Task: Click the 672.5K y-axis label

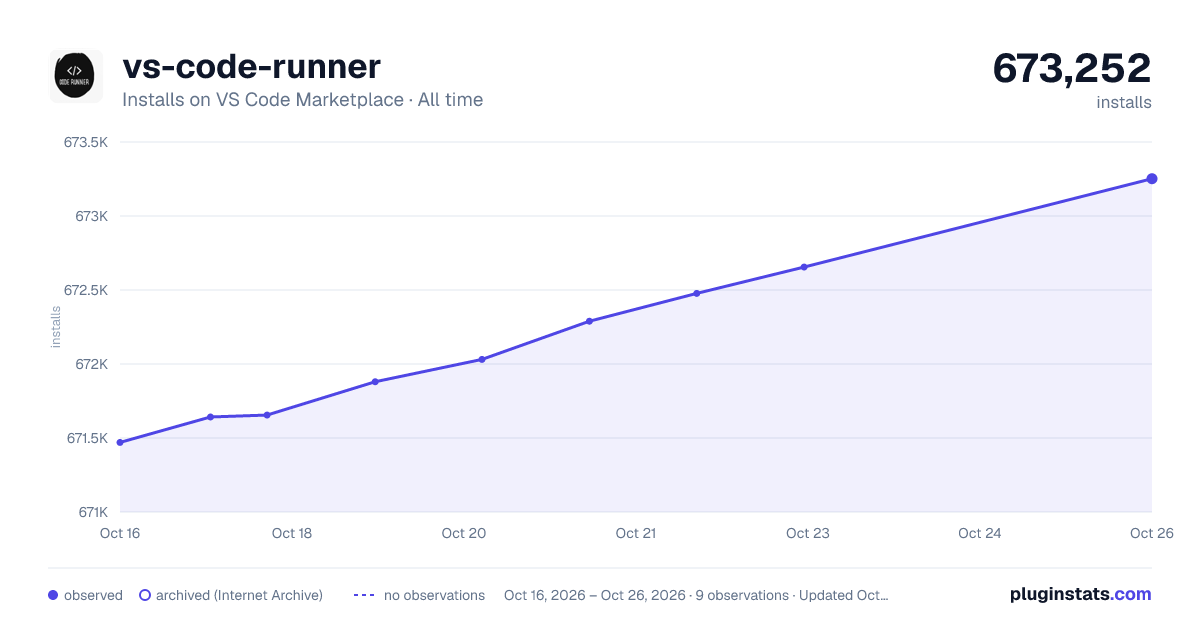Action: click(85, 290)
